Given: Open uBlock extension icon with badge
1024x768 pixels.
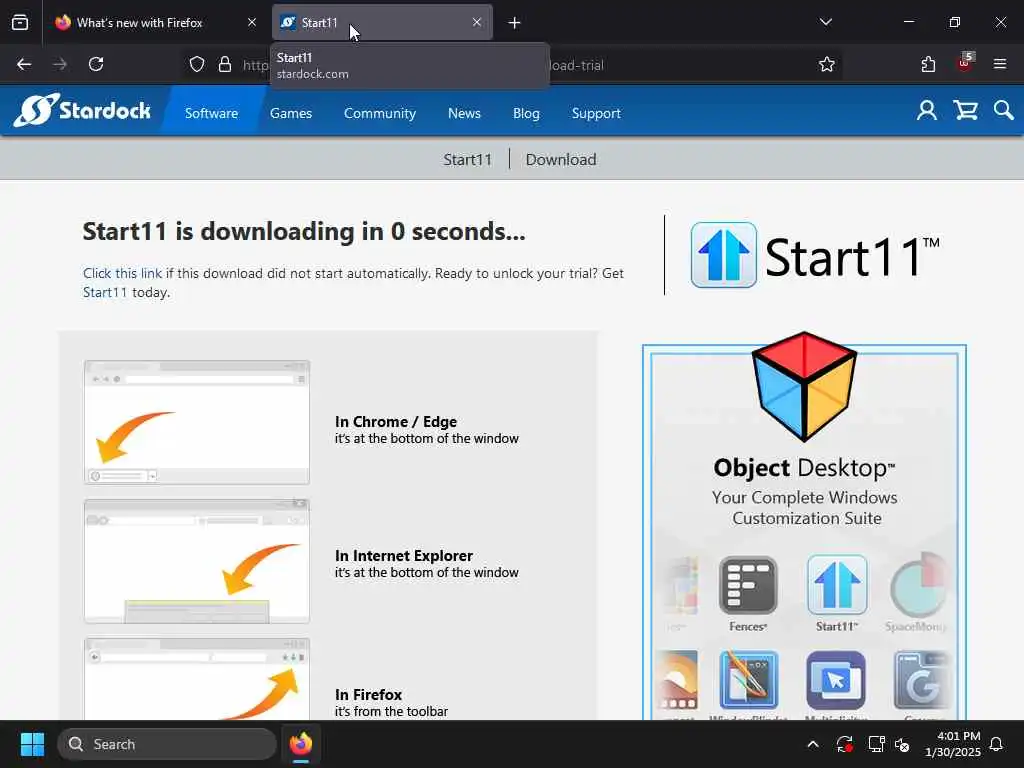Looking at the screenshot, I should (965, 63).
